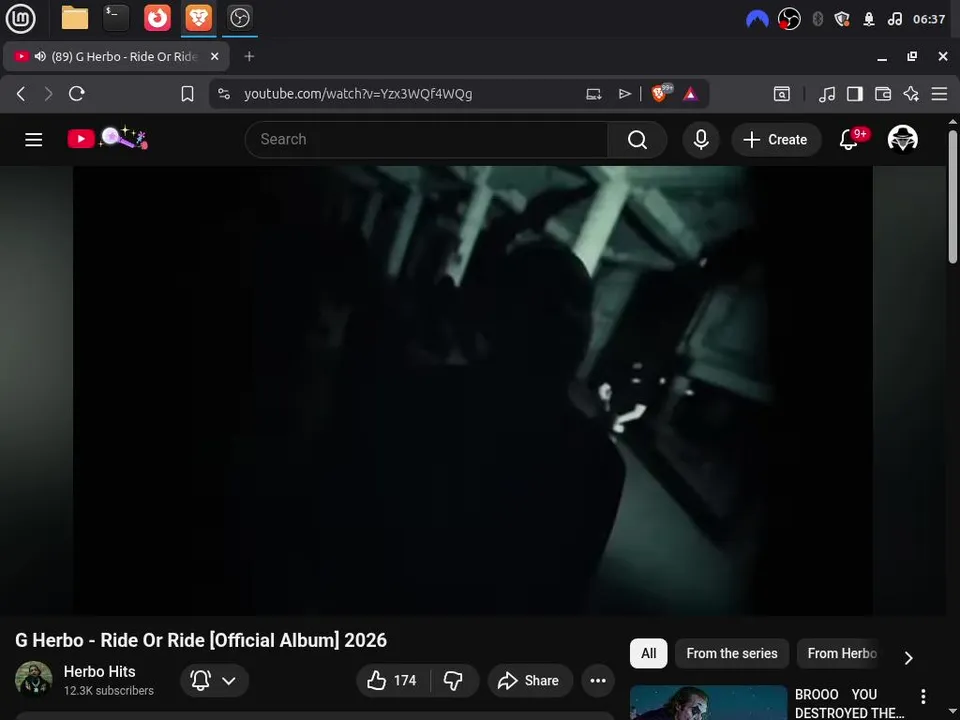Go to YouTube home via the logo
This screenshot has width=960, height=720.
click(x=108, y=138)
